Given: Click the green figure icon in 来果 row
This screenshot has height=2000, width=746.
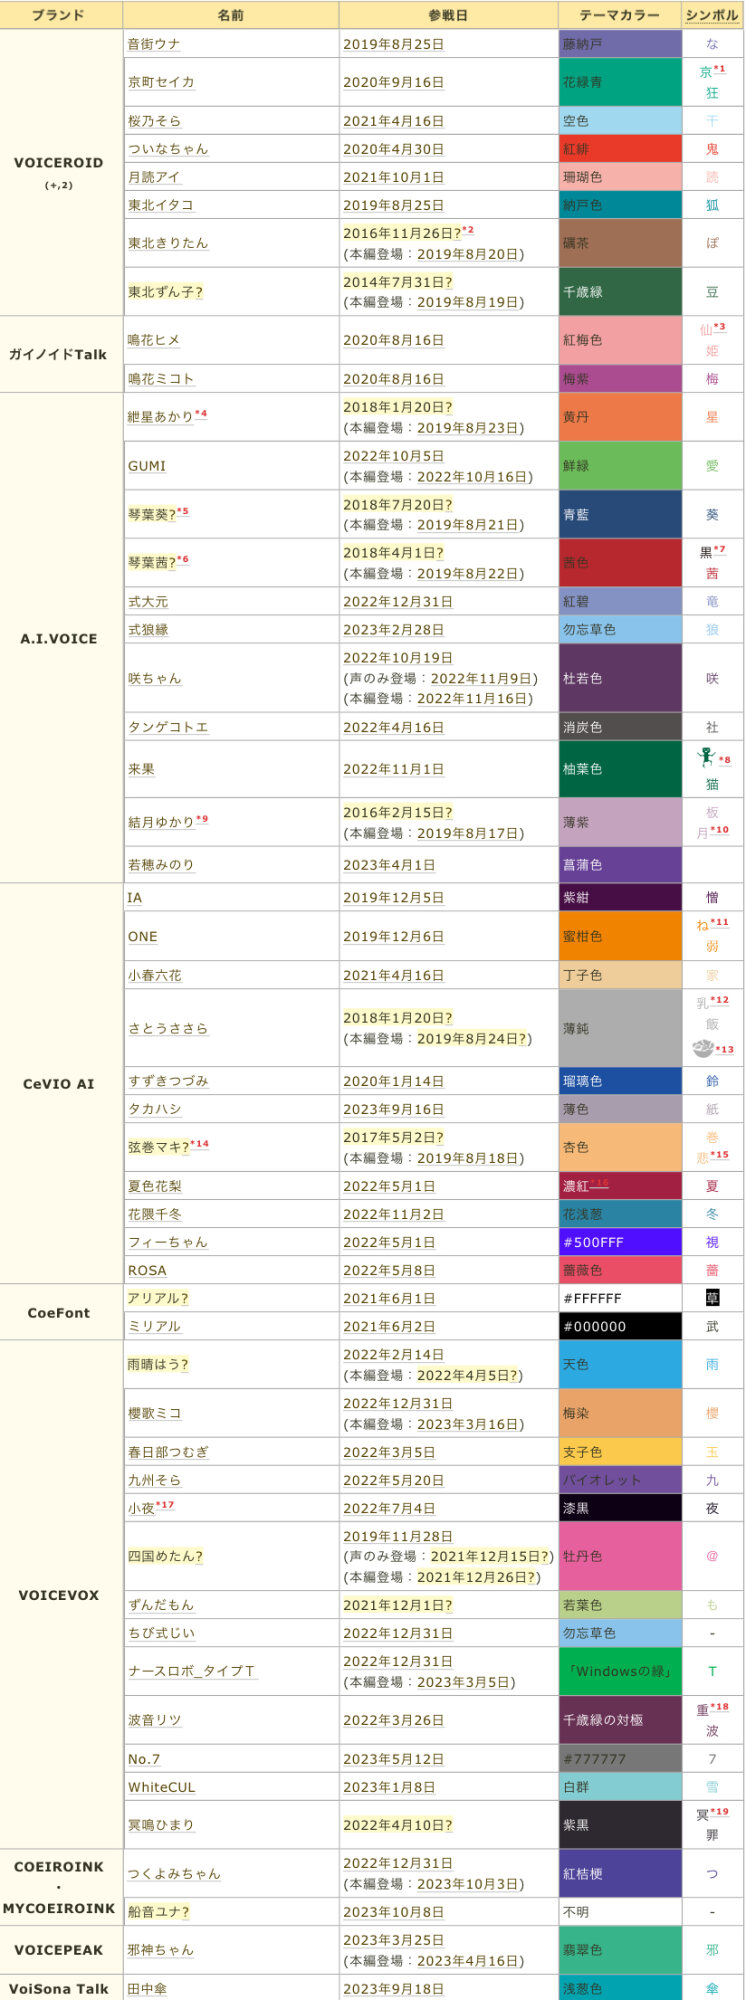Looking at the screenshot, I should click(706, 757).
